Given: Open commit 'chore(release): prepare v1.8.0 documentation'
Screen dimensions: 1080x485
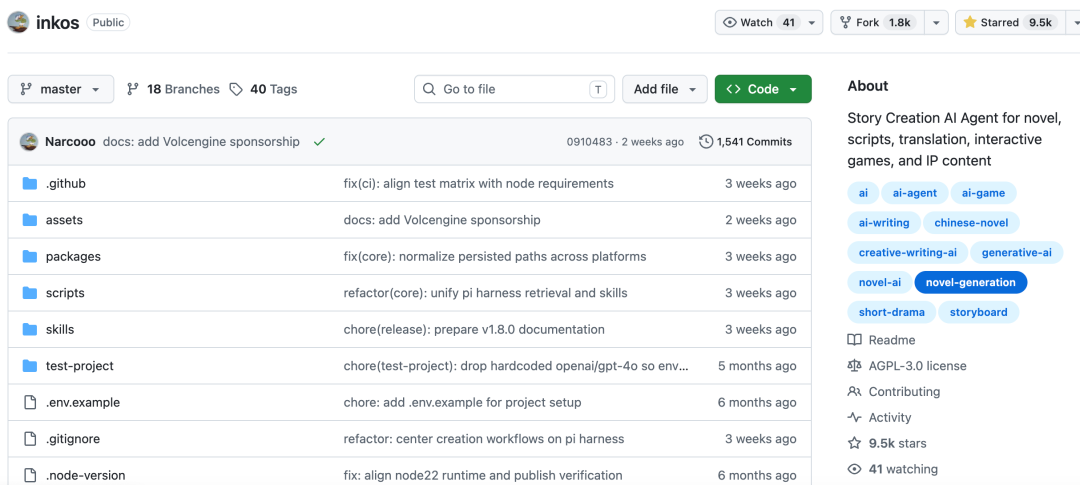Looking at the screenshot, I should [474, 330].
